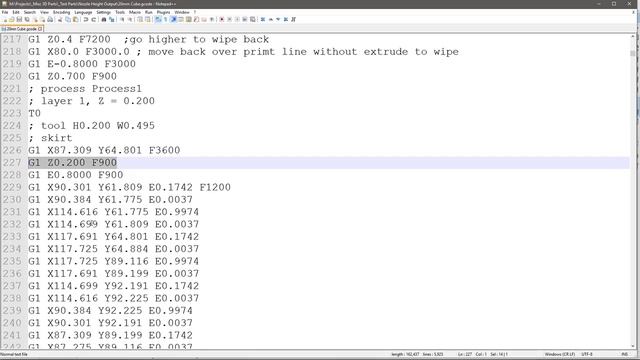Toggle synchronize horizontal scrolling
Screen dimensions: 640x360
148,20
